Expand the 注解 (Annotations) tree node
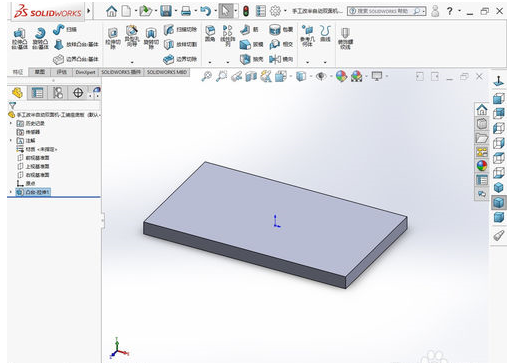Viewport: 524px width, 363px height. point(11,140)
